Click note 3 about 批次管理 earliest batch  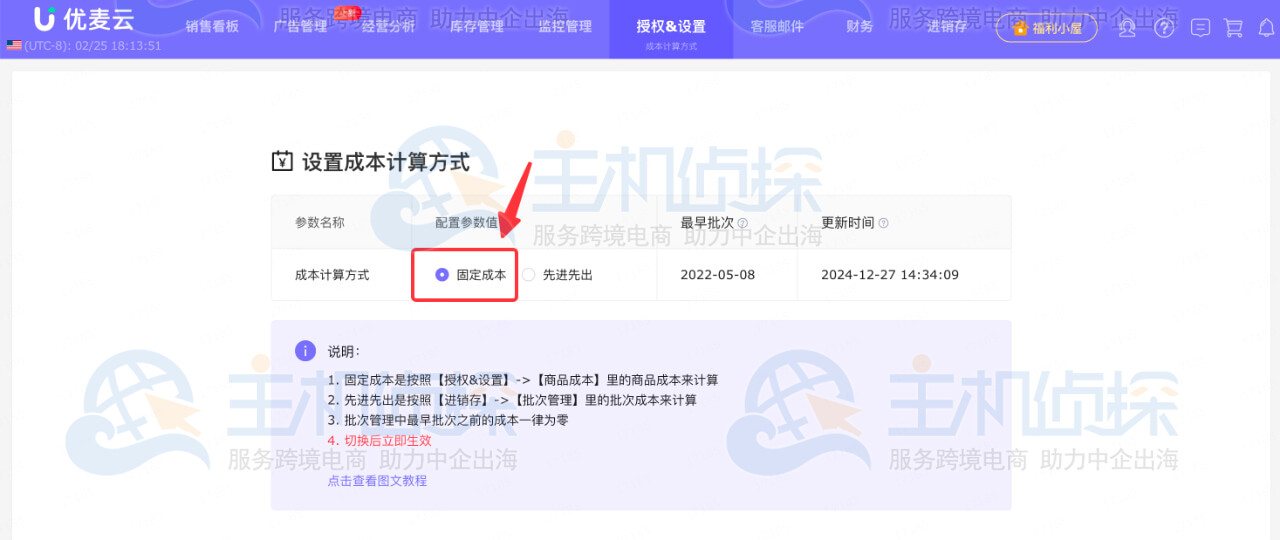click(x=448, y=420)
